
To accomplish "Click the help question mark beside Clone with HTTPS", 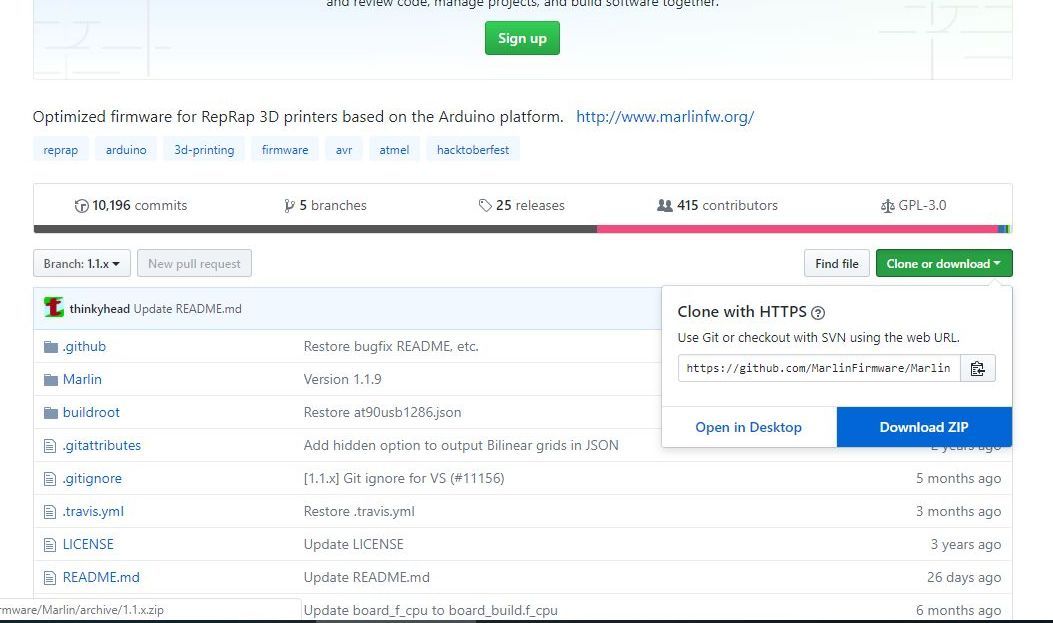I will pyautogui.click(x=818, y=312).
